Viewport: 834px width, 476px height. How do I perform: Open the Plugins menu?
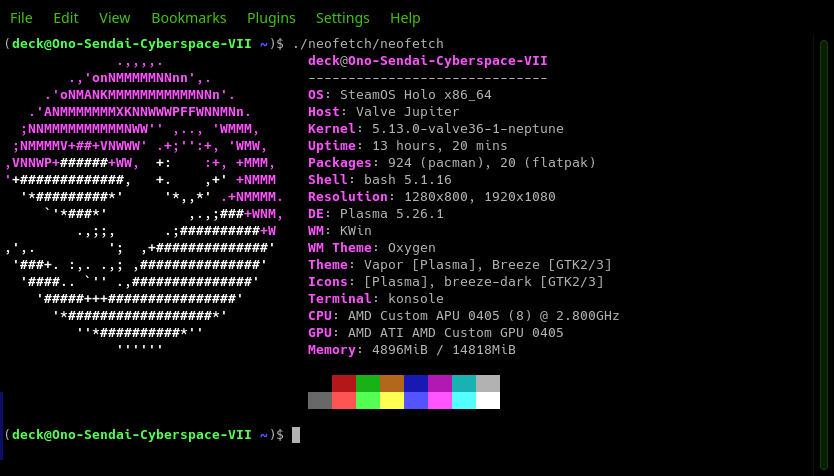[x=271, y=18]
